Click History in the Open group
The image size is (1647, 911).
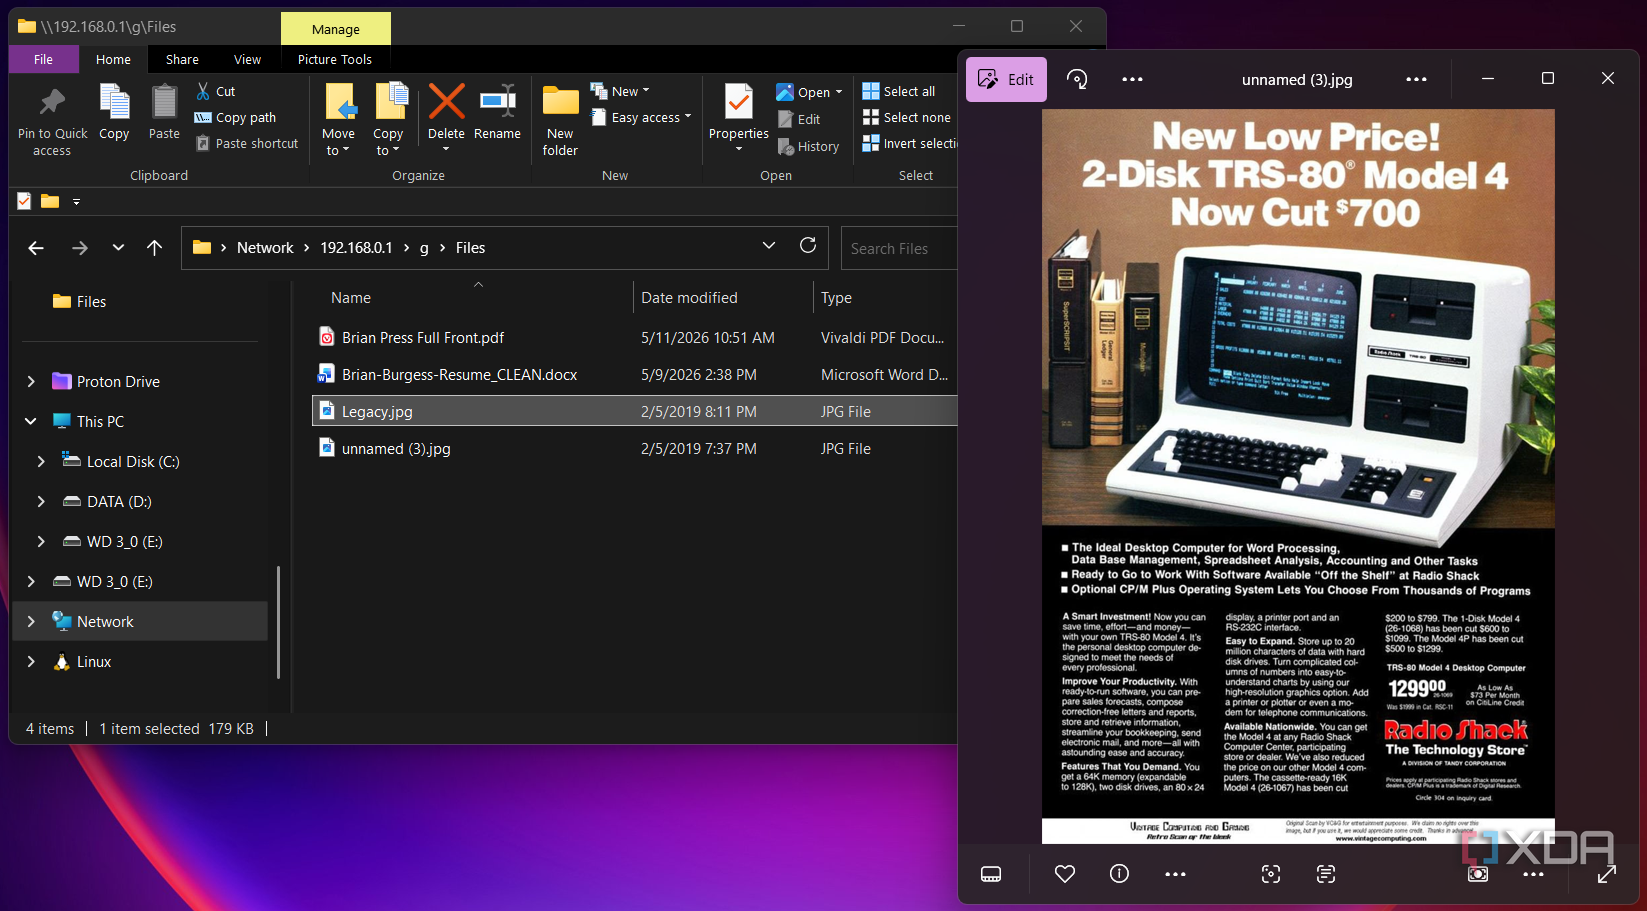click(809, 146)
